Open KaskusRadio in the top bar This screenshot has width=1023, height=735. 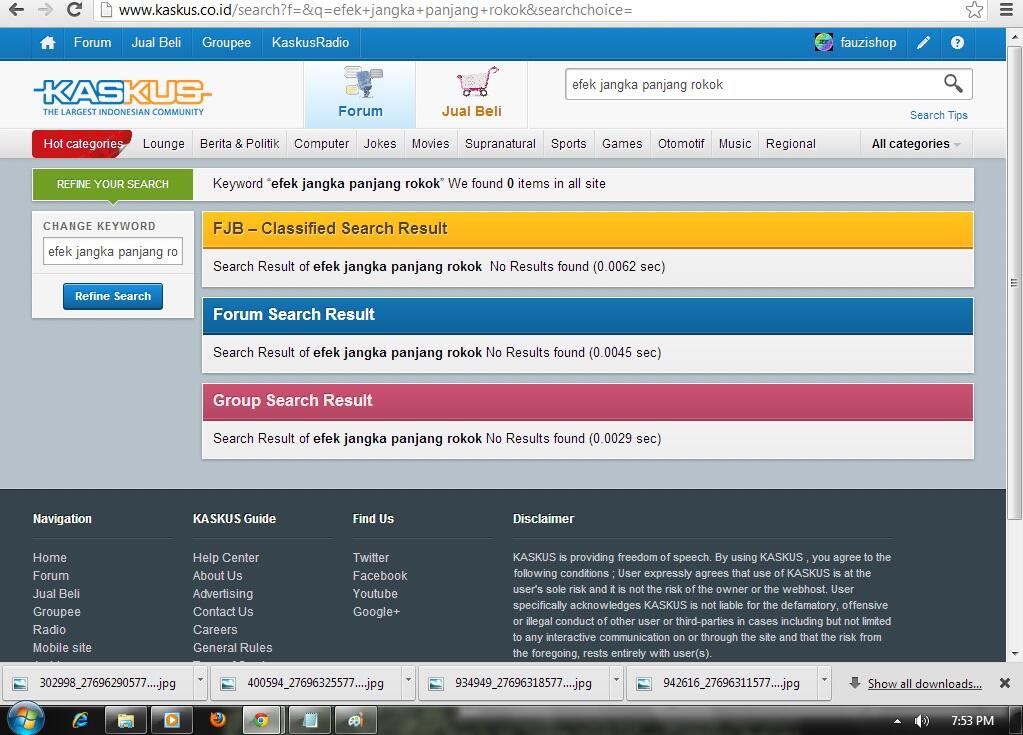tap(311, 43)
